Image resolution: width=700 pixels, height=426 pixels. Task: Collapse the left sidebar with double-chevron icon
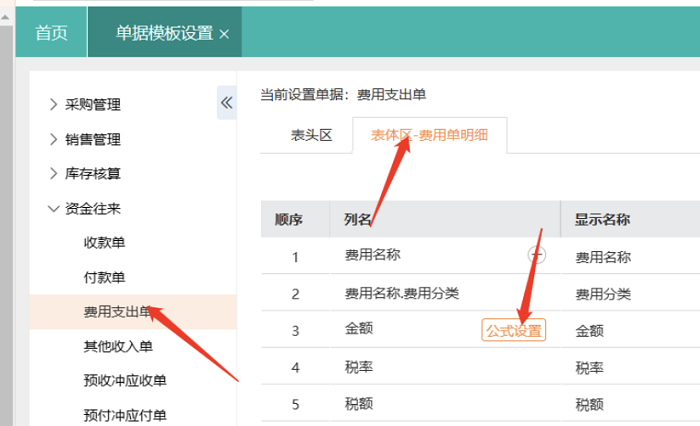227,103
